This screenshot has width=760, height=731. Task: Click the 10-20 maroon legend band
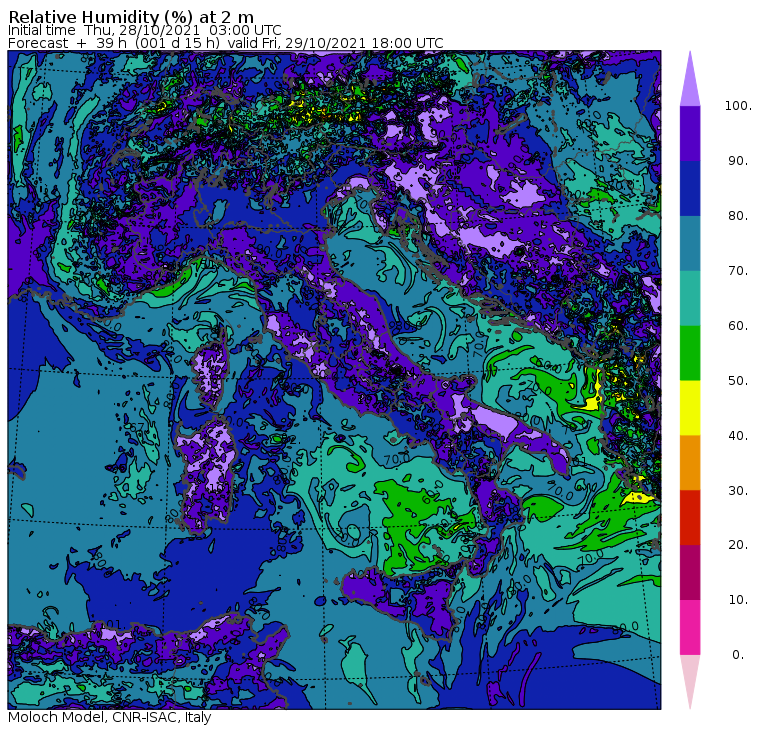pos(690,572)
